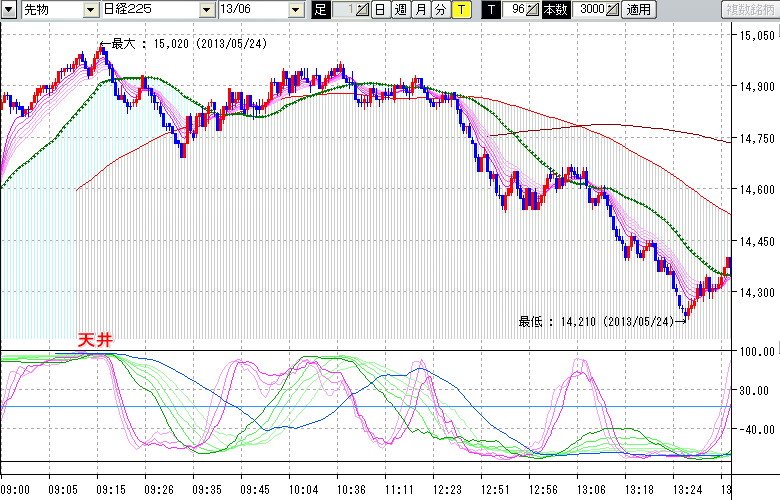
Task: Select the 分 minute timeframe button
Action: [x=440, y=10]
